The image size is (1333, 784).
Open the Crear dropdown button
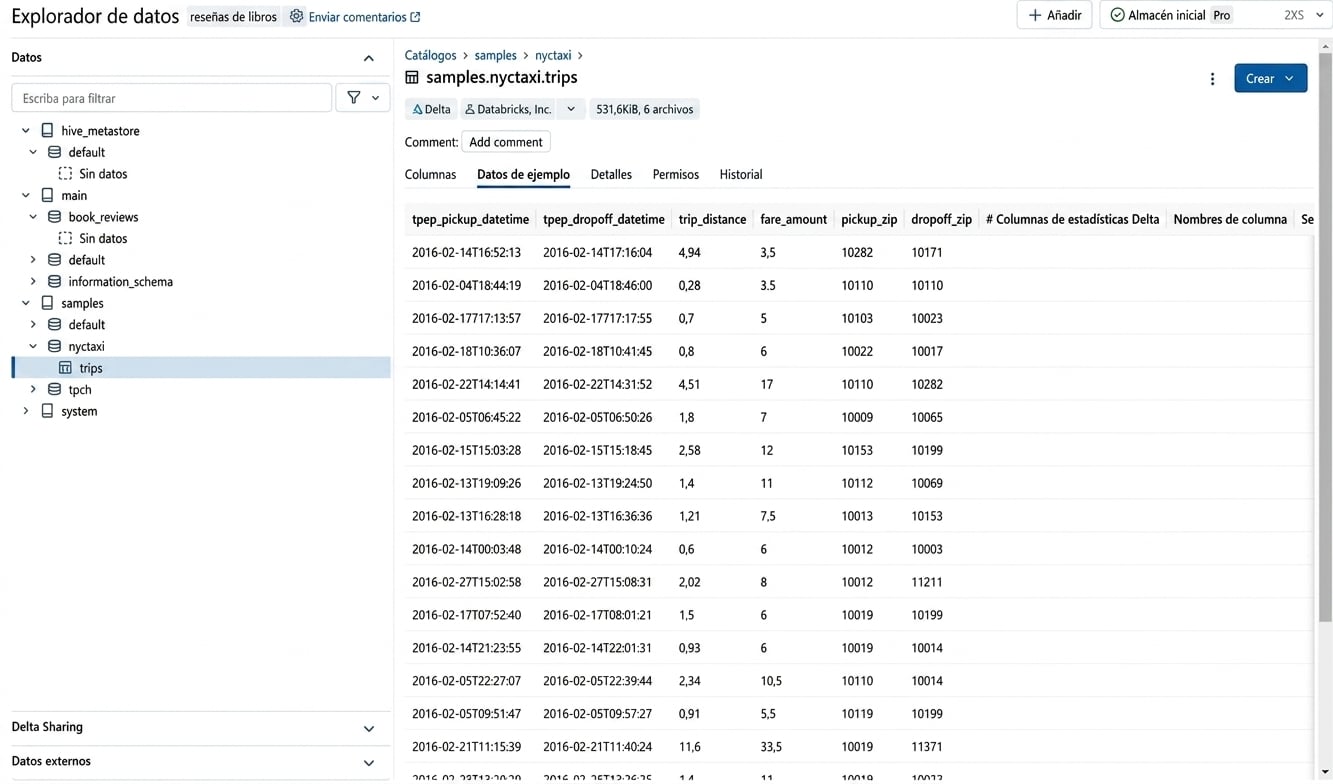click(x=1271, y=78)
